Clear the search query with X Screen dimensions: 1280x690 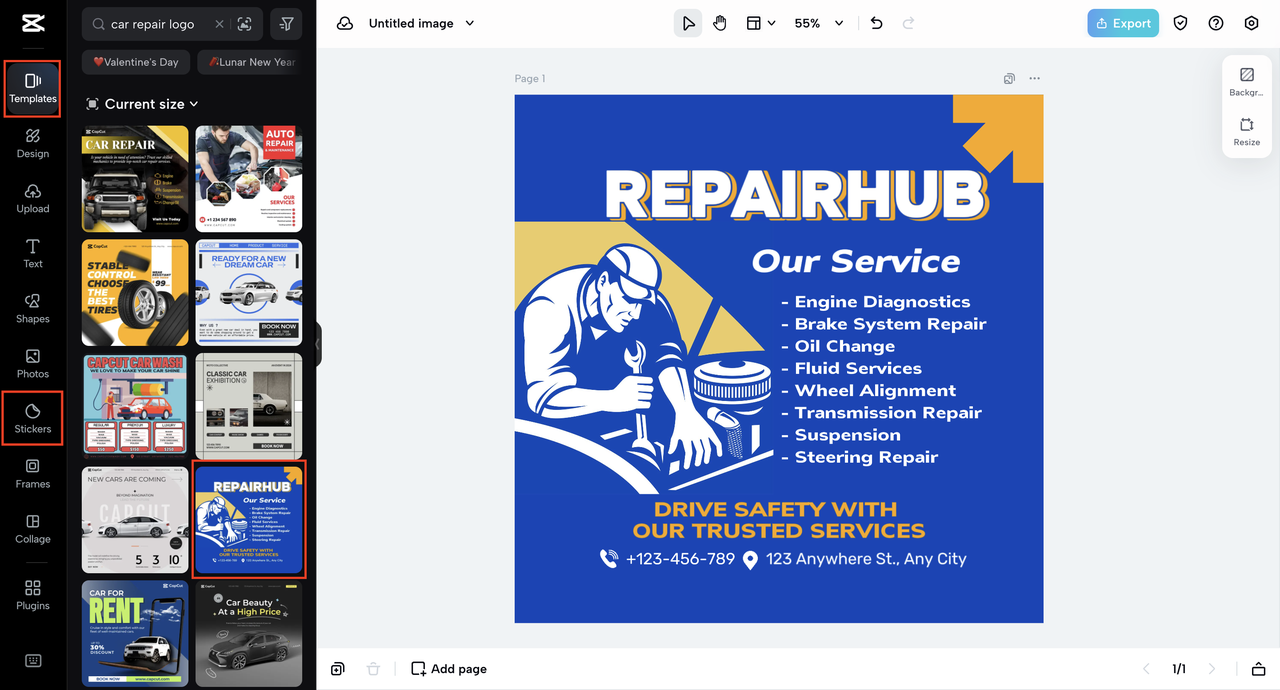219,24
